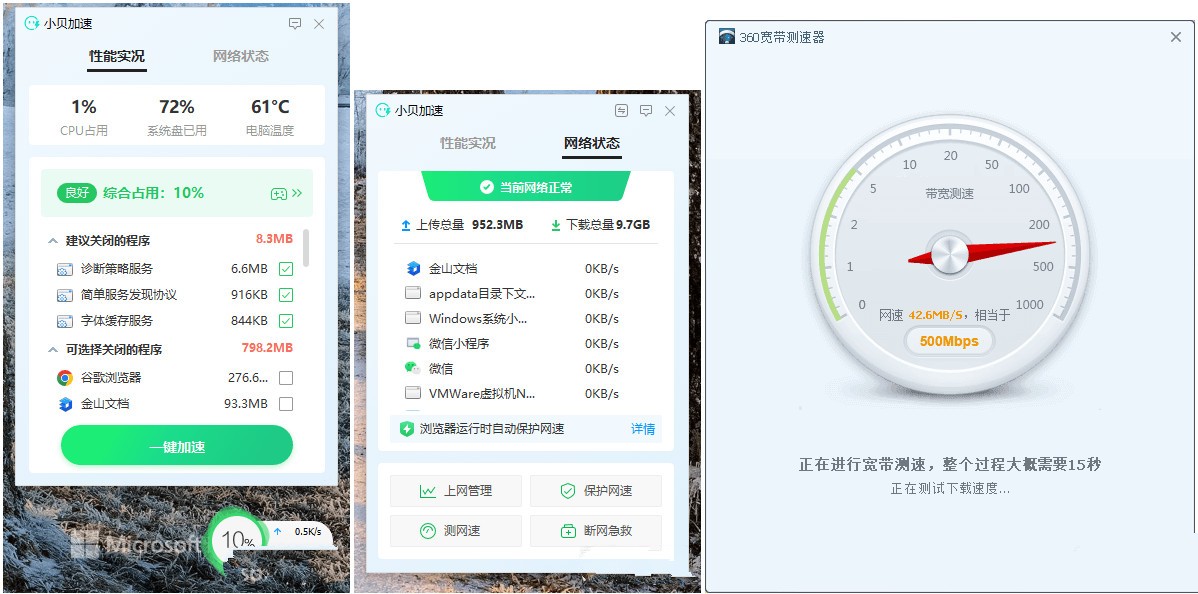Click the 小贝加速 logo in the network window
Viewport: 1198px width, 594px height.
tap(383, 110)
